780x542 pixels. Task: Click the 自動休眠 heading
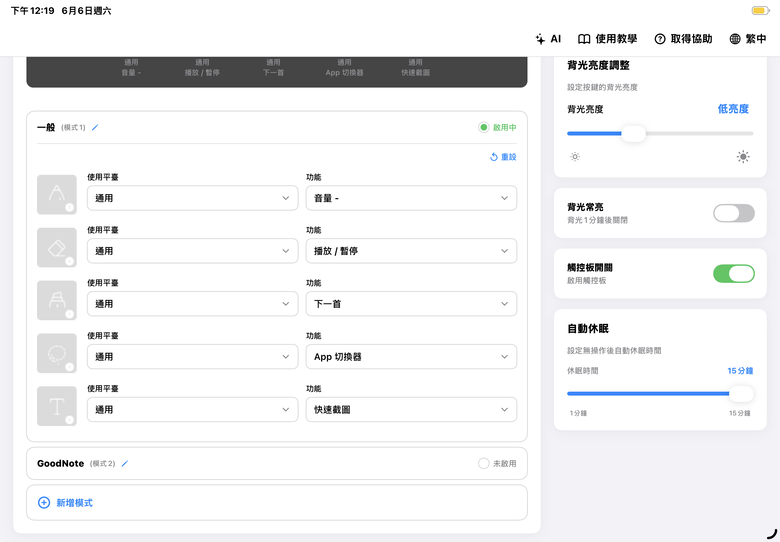tap(588, 329)
